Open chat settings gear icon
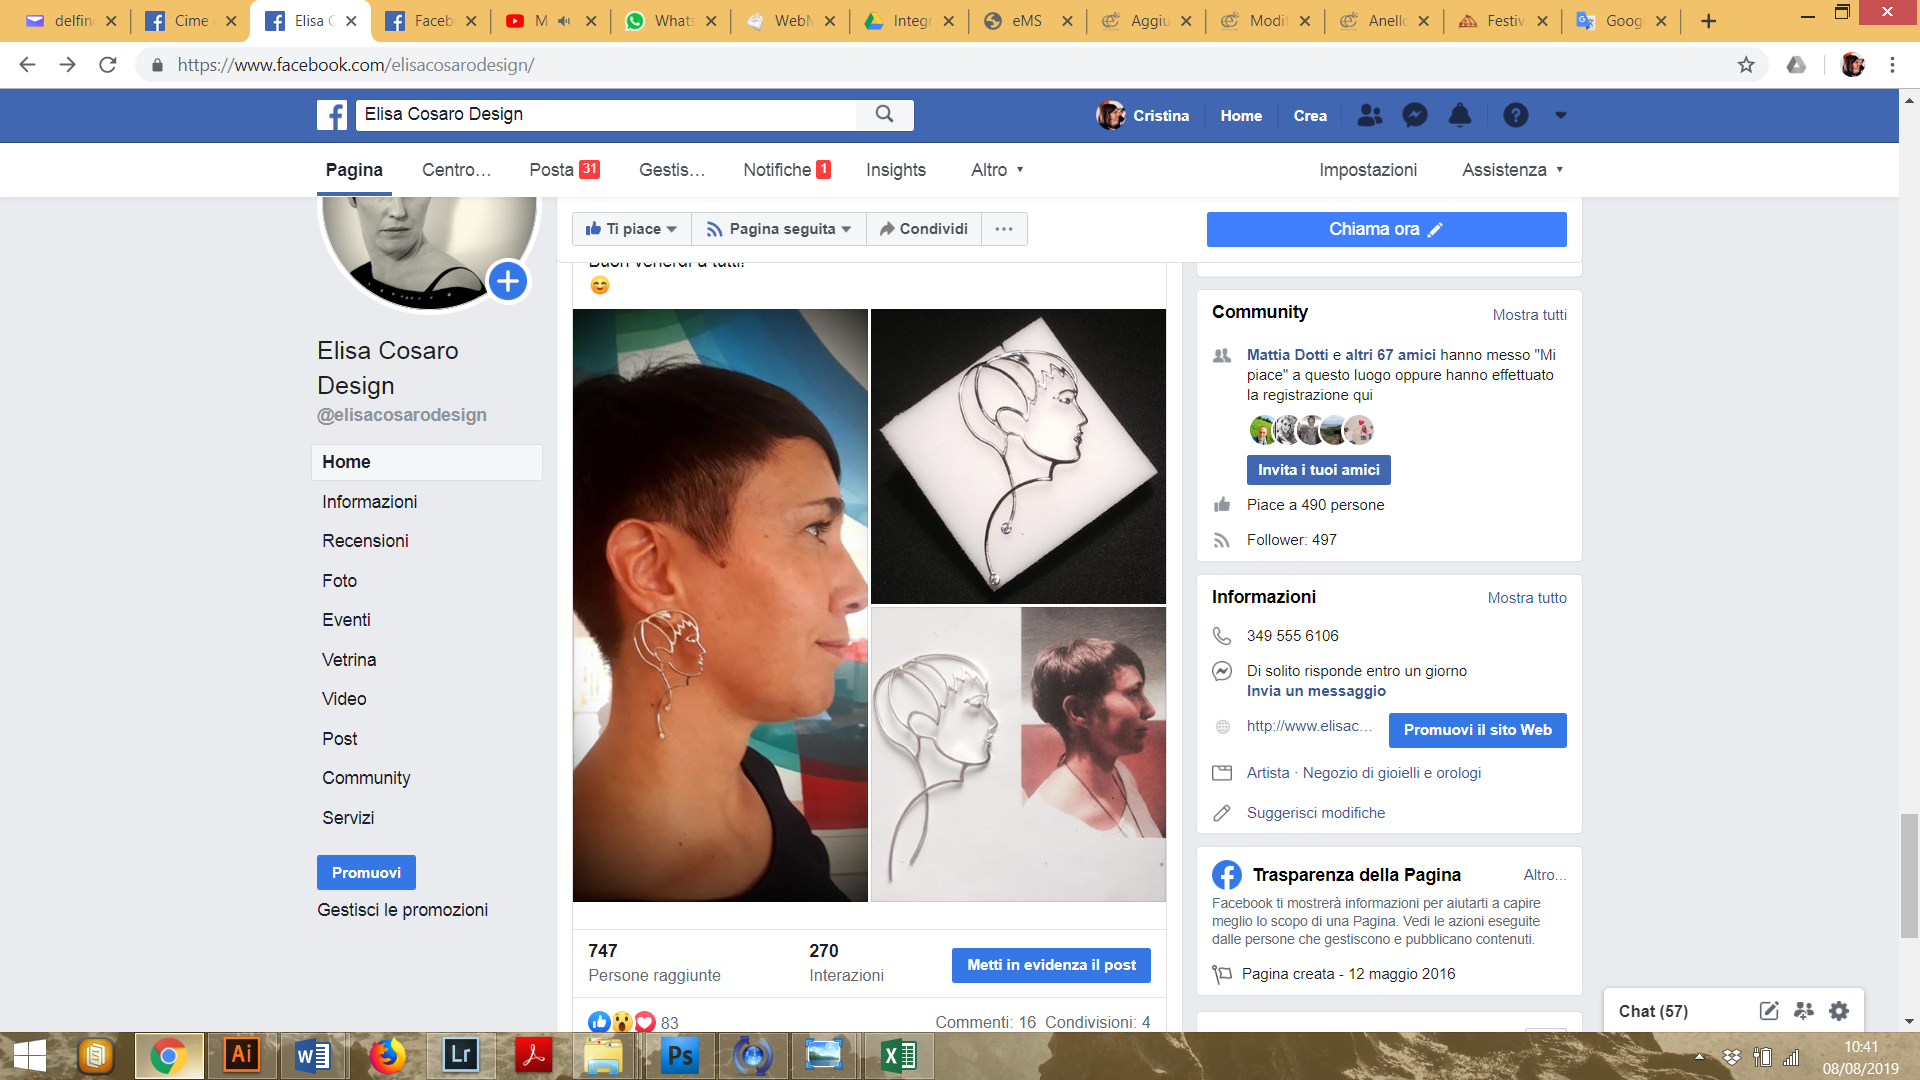 click(1838, 1011)
